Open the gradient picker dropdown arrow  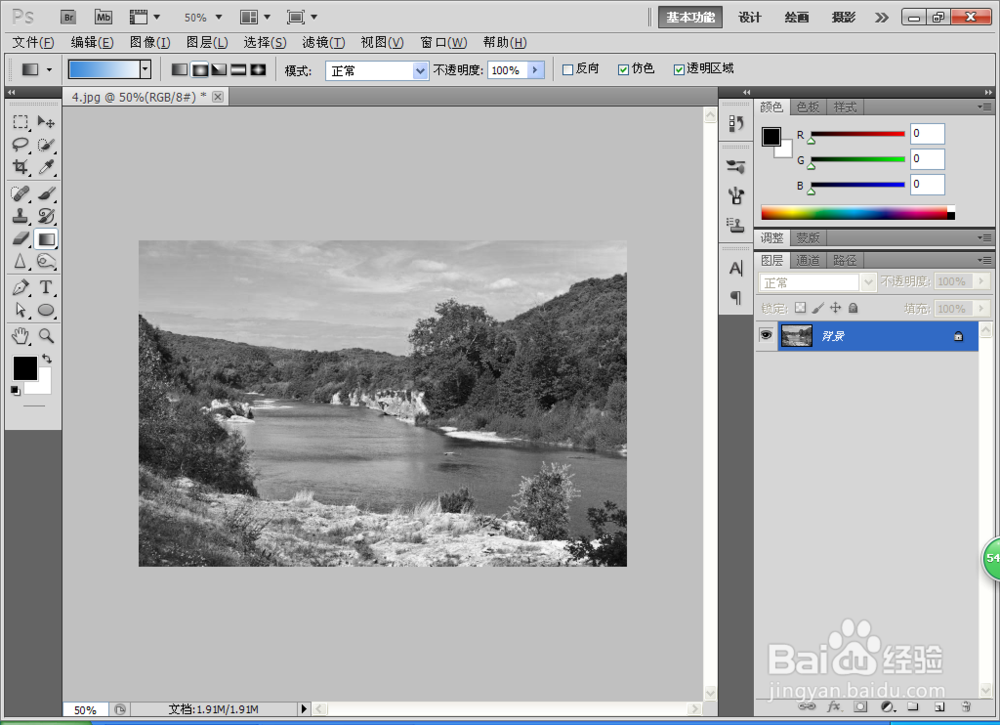coord(145,70)
